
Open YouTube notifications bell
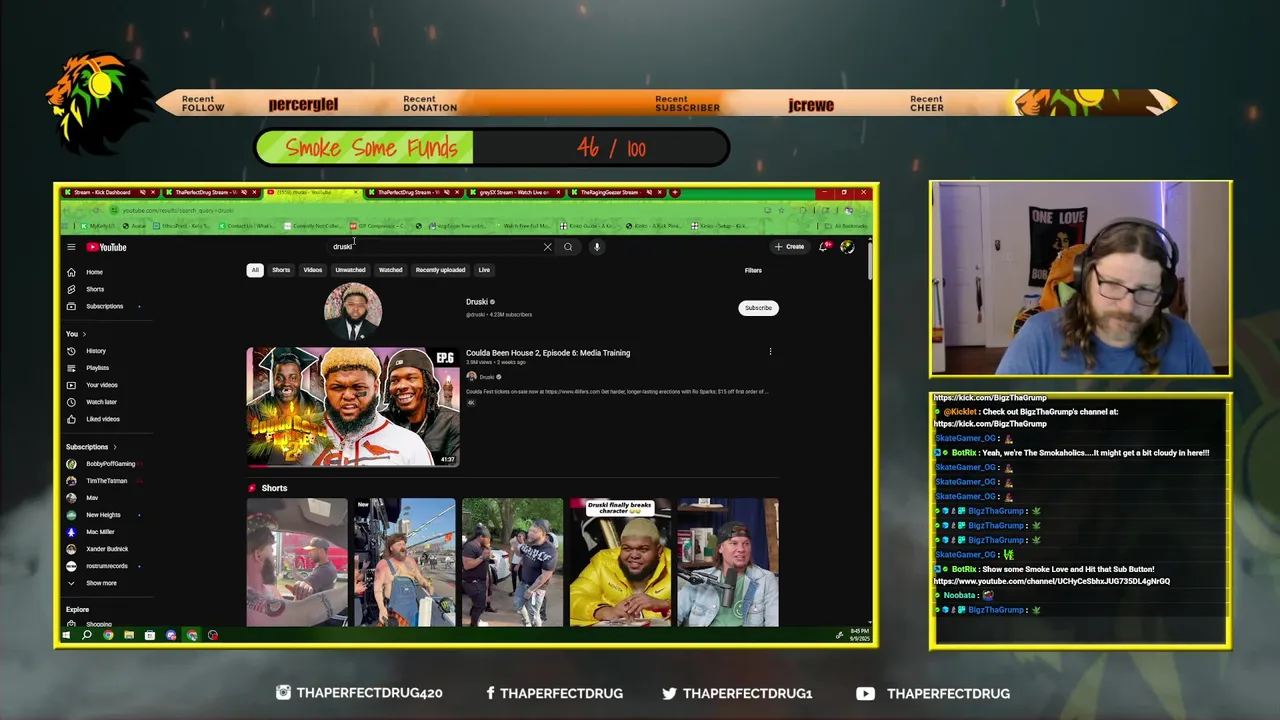tap(824, 247)
